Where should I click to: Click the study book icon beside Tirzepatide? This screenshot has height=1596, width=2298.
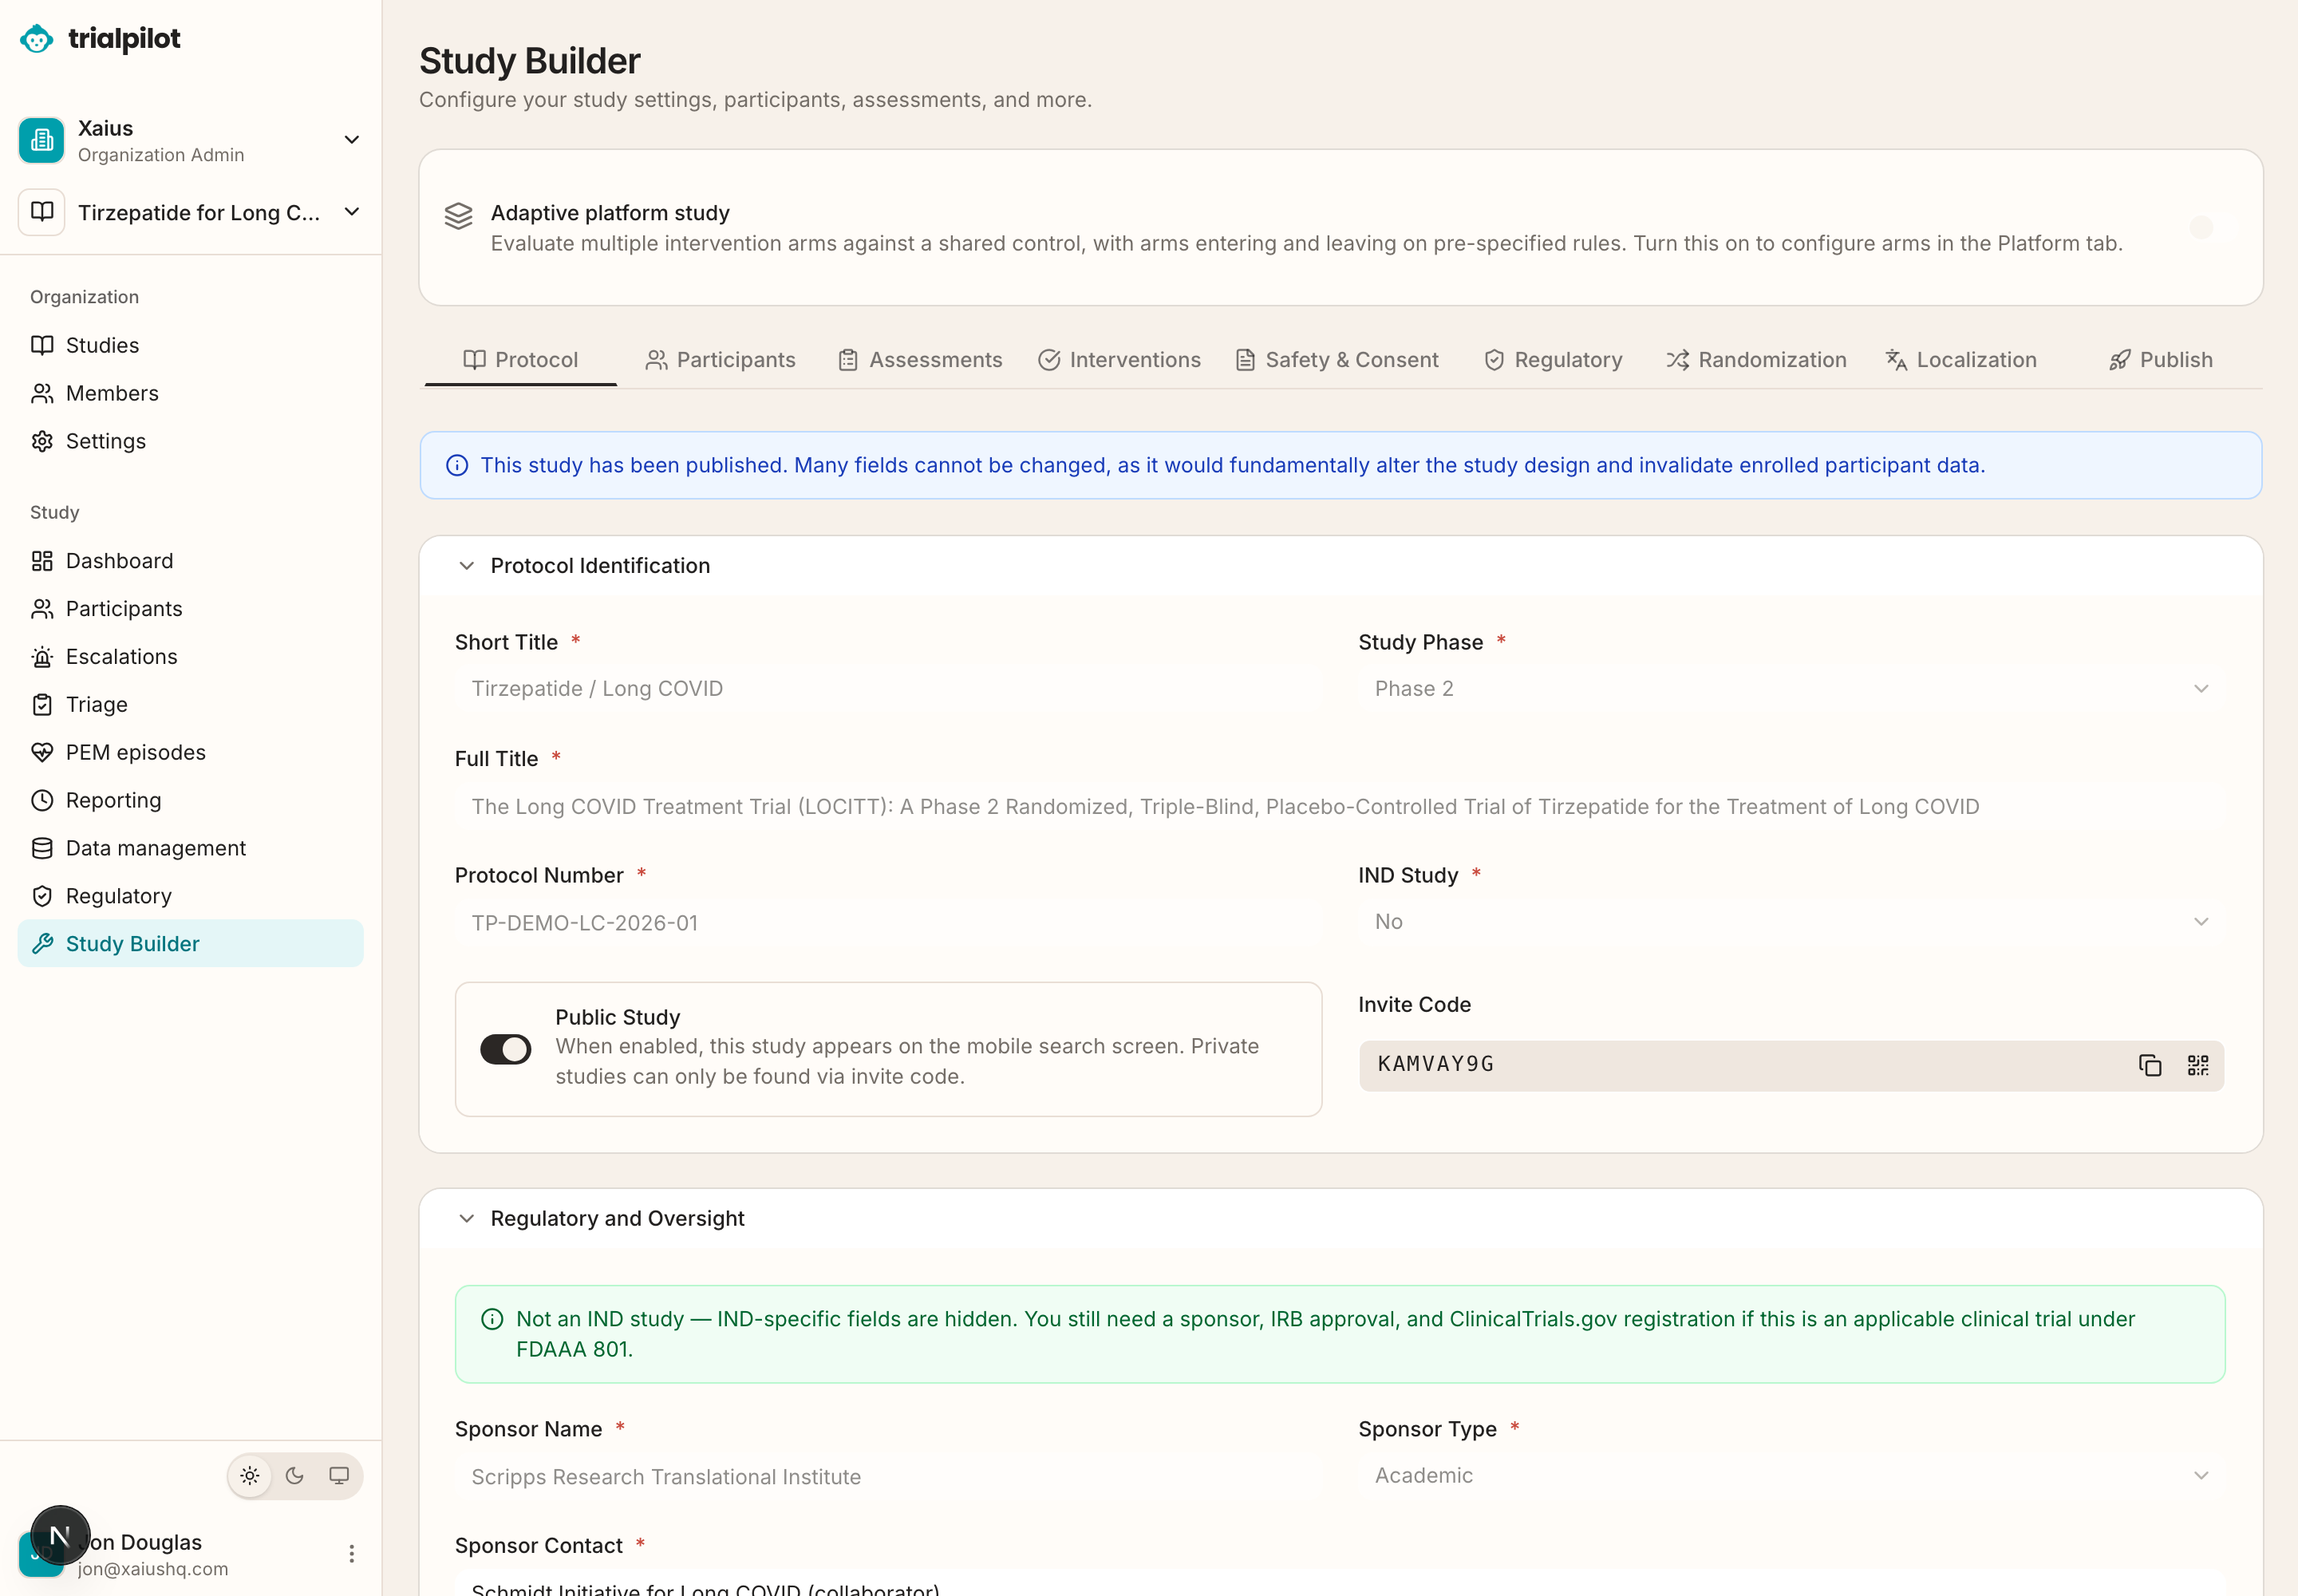41,212
